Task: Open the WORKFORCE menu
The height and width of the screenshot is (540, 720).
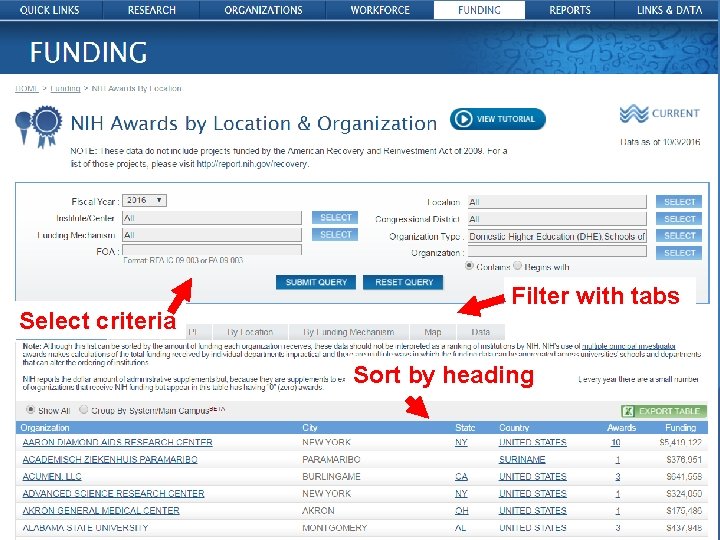Action: [380, 10]
